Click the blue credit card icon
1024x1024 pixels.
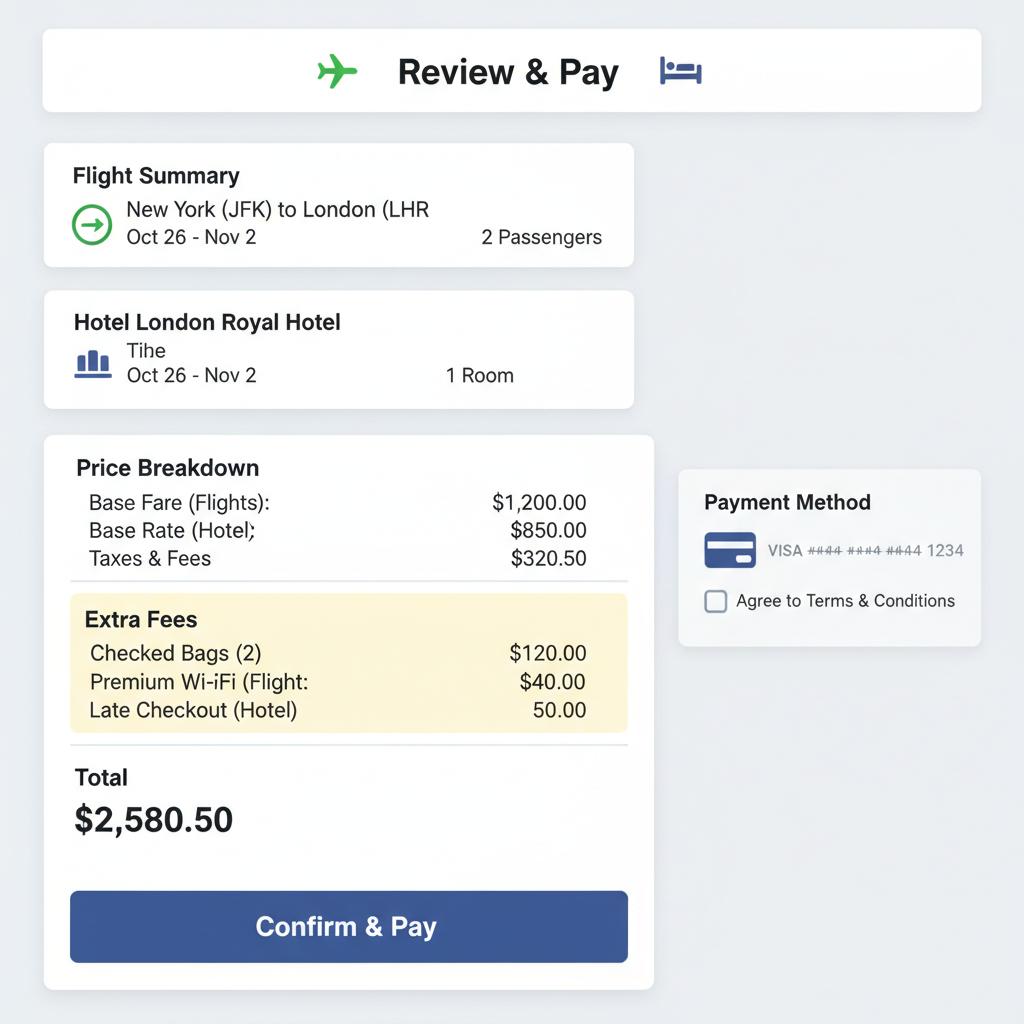[x=730, y=550]
